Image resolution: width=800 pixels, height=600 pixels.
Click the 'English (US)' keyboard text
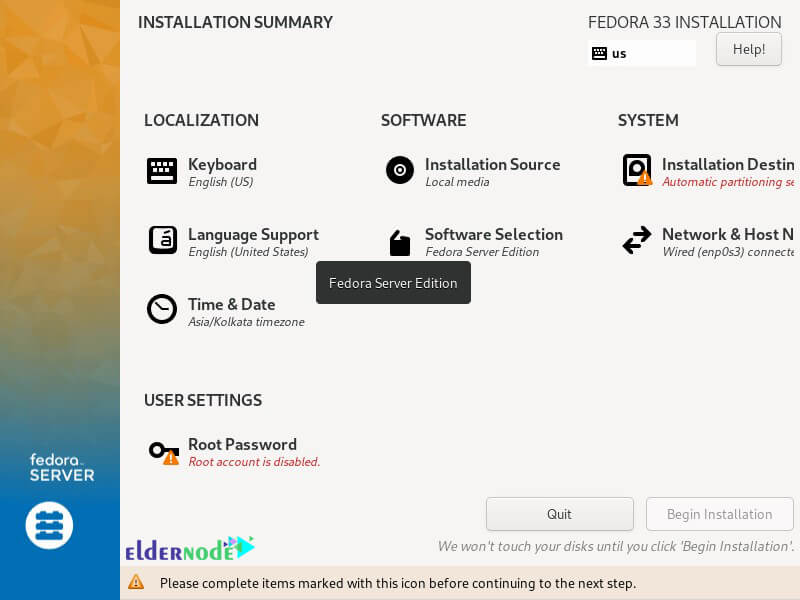click(x=221, y=182)
